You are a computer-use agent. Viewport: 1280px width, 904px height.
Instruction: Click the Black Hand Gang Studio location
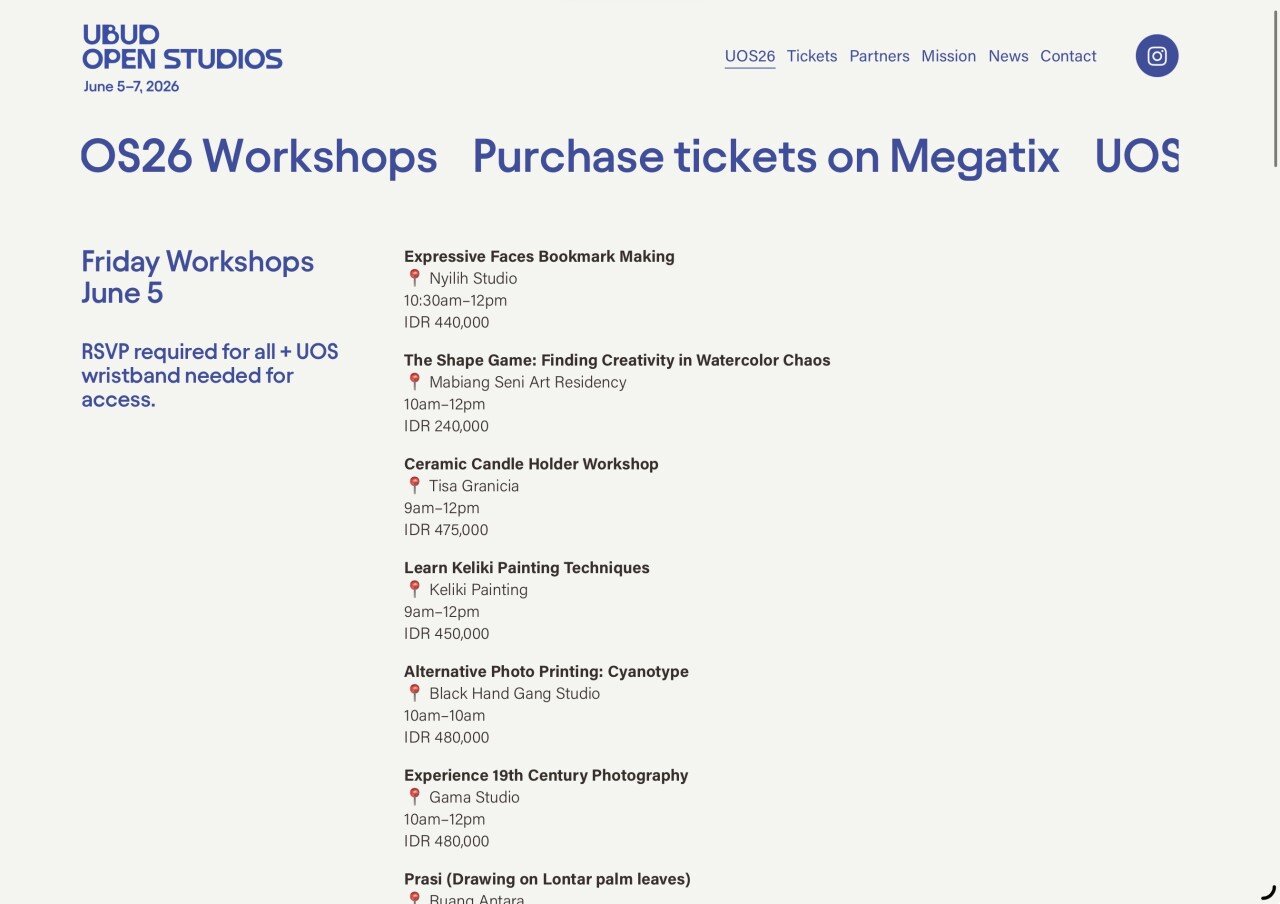[515, 694]
